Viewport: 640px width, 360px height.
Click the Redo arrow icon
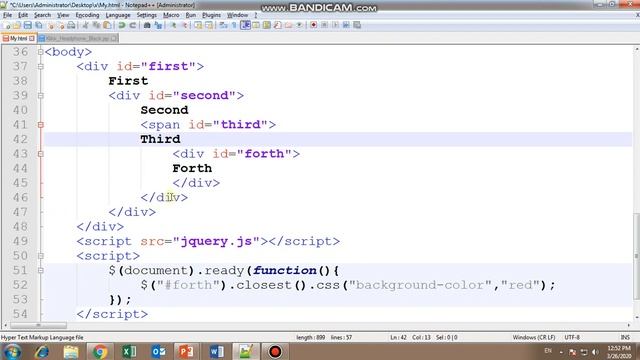(133, 25)
